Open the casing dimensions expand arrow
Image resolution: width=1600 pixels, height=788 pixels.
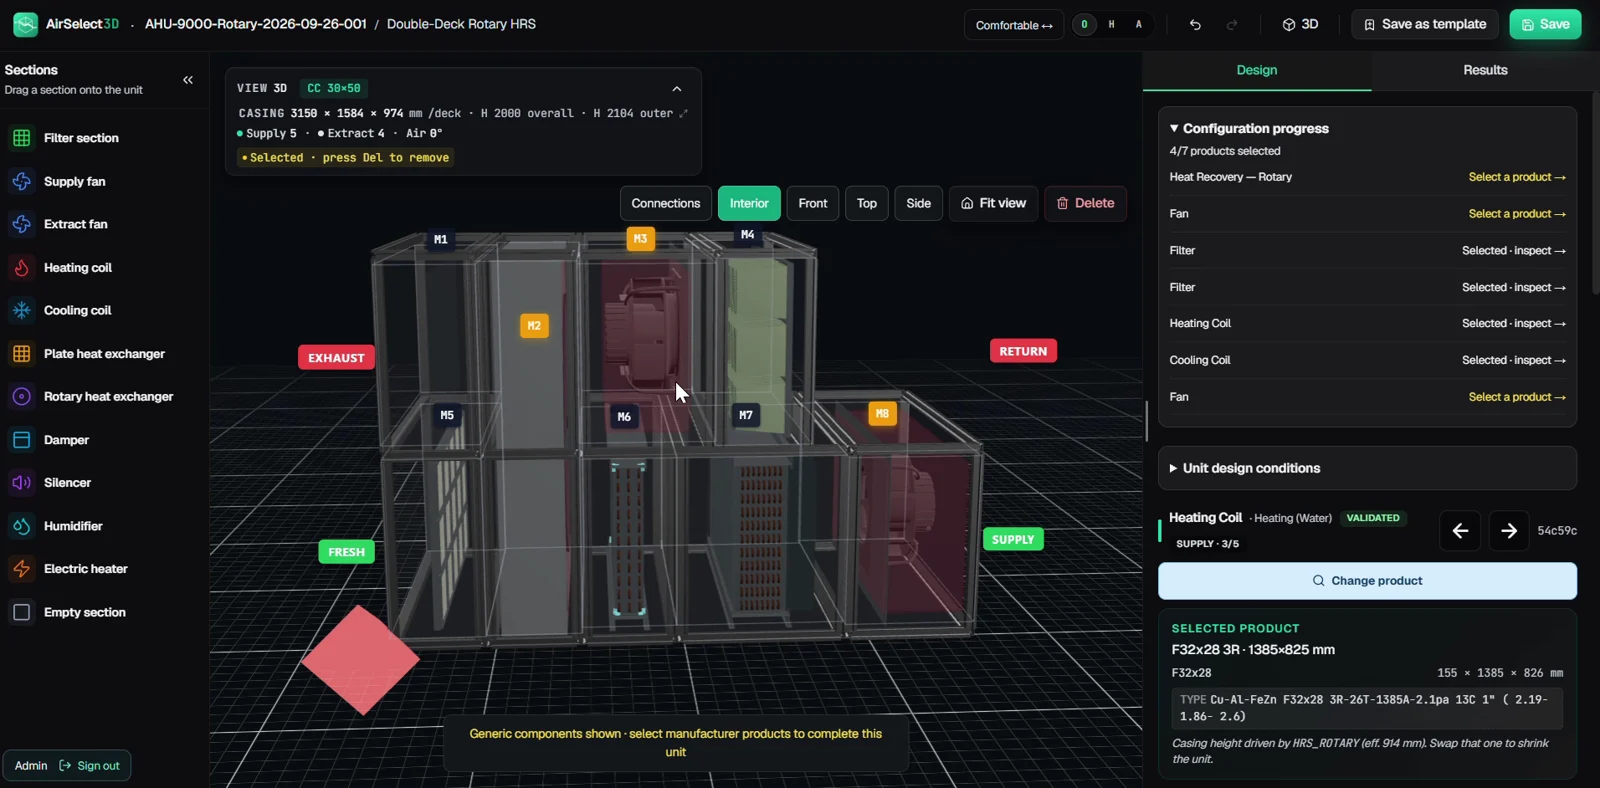[x=683, y=114]
